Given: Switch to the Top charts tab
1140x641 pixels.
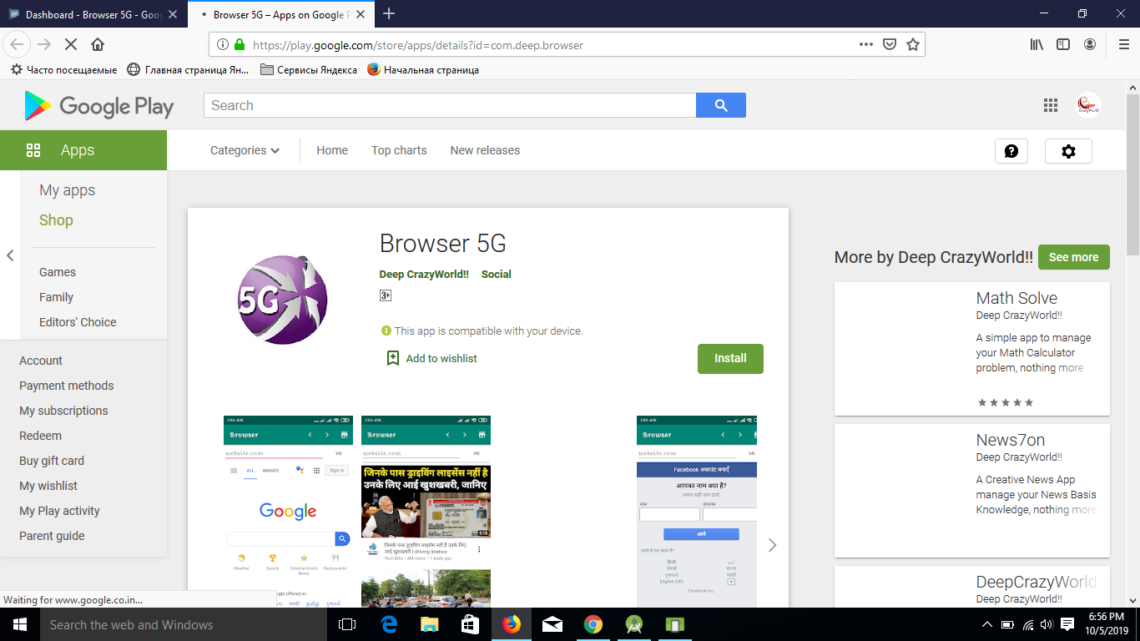Looking at the screenshot, I should [x=398, y=150].
